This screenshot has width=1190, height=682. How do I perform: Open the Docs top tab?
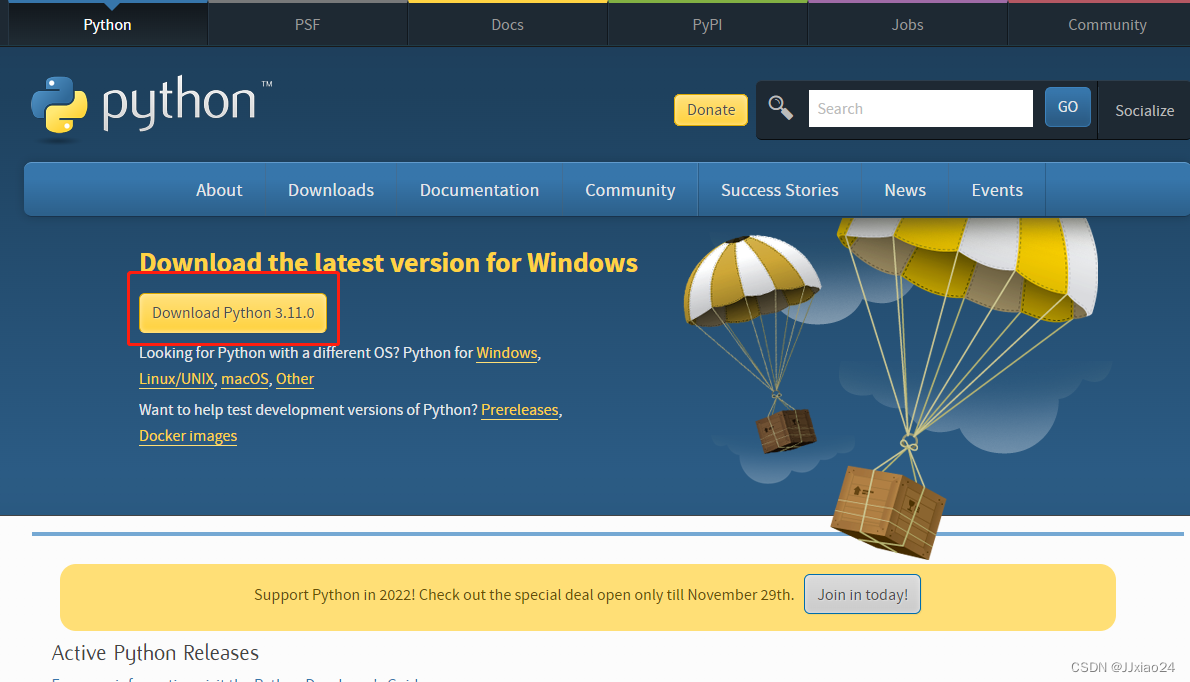pyautogui.click(x=508, y=24)
